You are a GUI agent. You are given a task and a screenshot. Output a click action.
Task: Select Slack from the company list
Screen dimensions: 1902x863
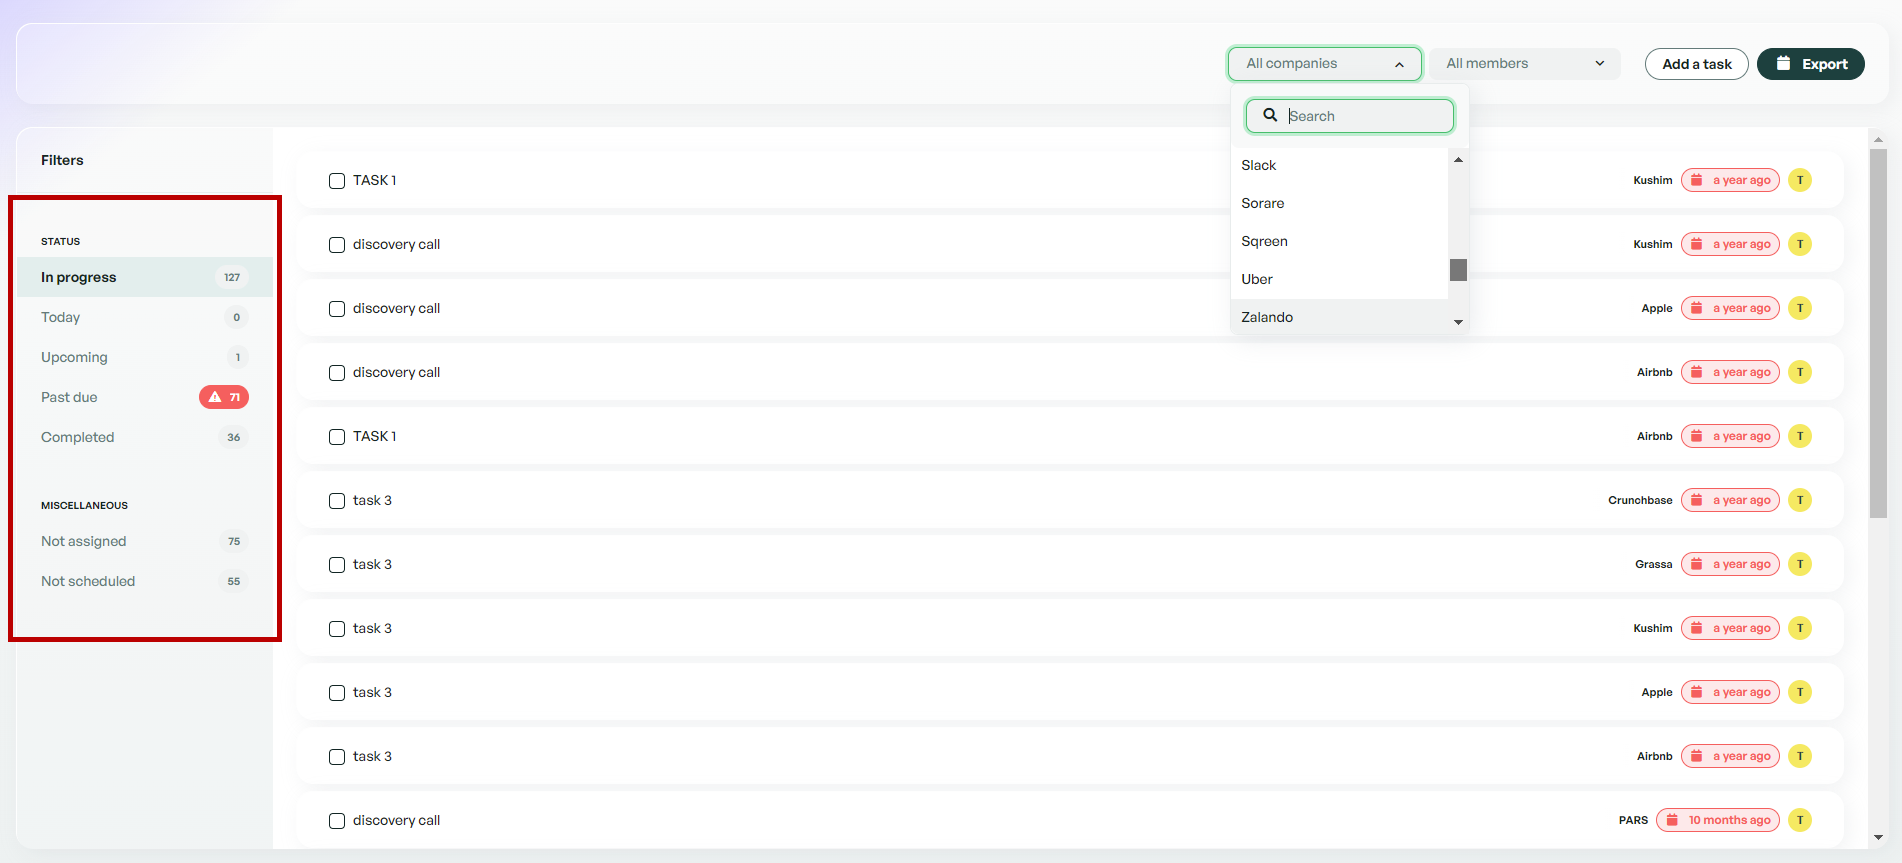pos(1339,165)
